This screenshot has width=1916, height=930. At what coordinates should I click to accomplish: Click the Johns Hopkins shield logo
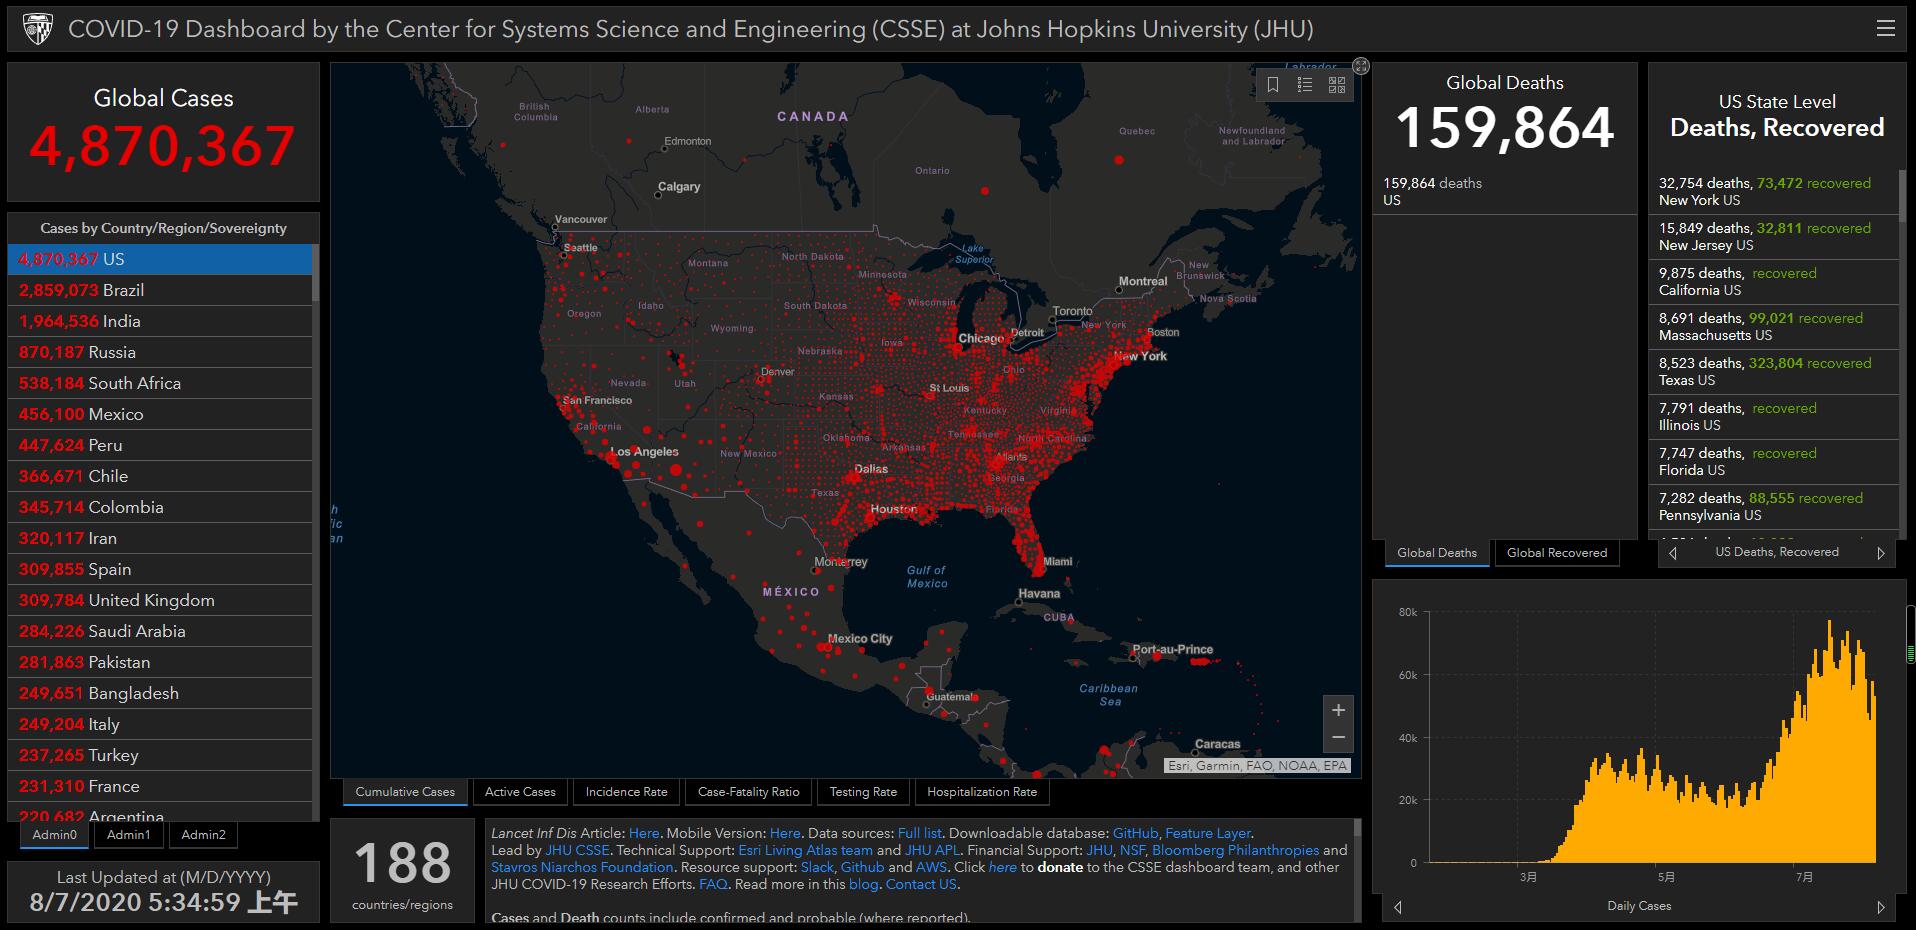37,29
